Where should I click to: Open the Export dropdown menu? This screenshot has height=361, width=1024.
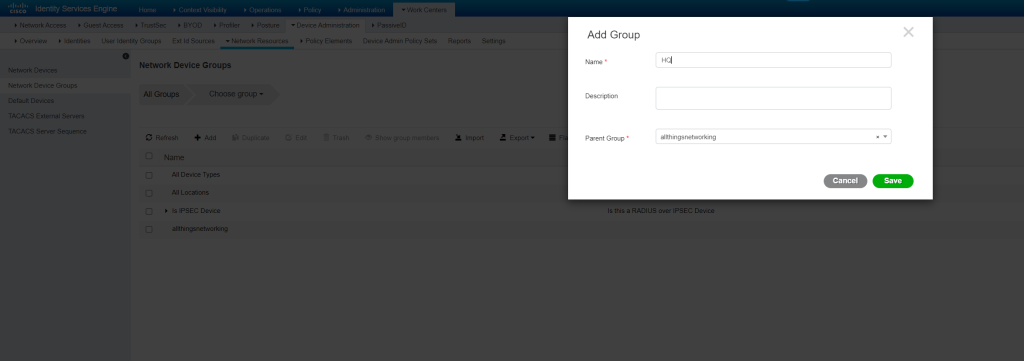(517, 138)
